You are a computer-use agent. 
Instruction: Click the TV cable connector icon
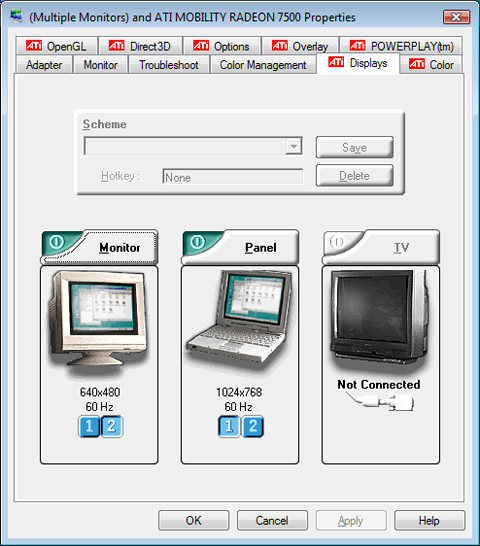(x=380, y=401)
